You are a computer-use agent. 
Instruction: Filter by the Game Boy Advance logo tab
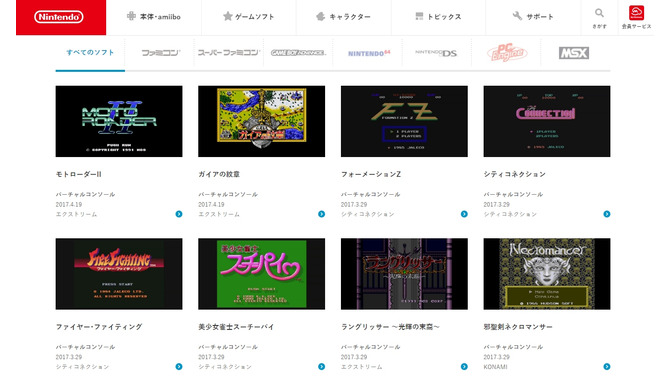[x=298, y=53]
